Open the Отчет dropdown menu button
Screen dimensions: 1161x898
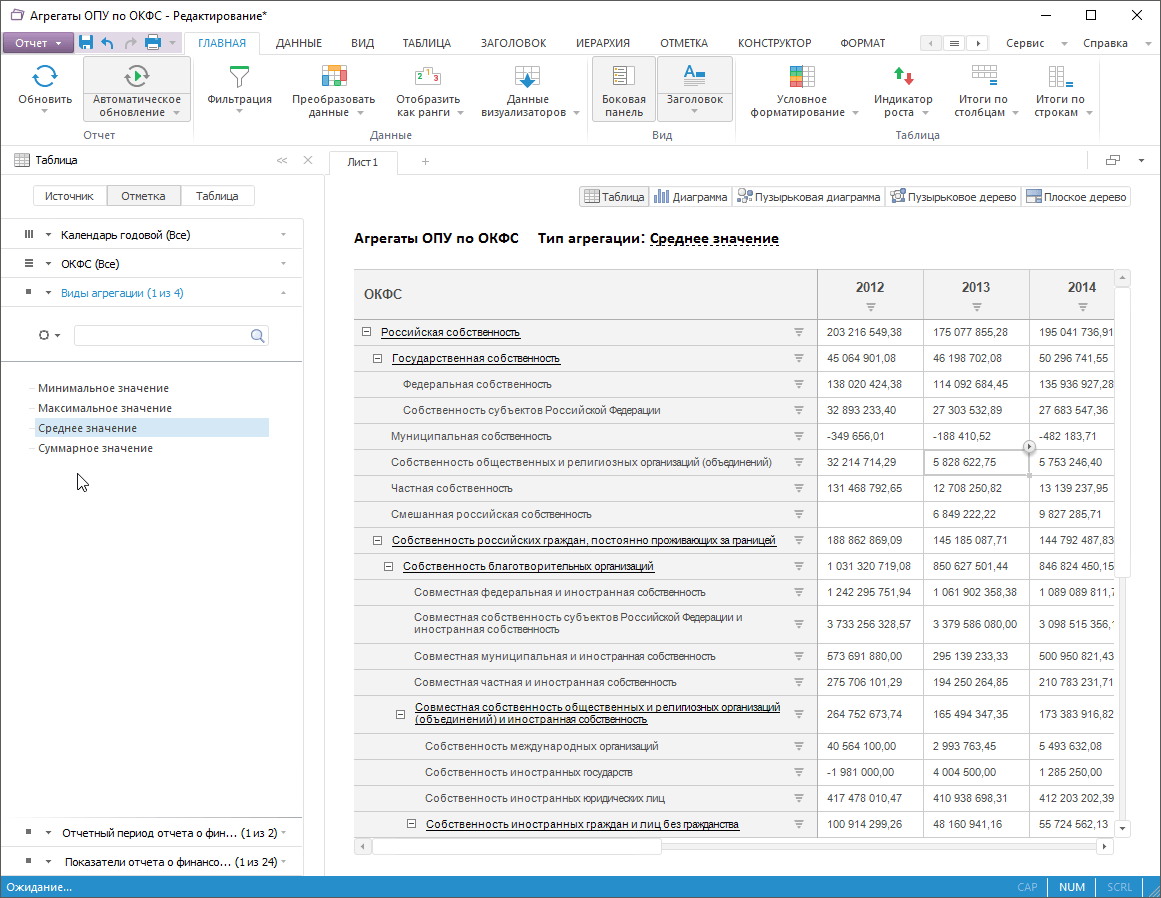coord(38,43)
